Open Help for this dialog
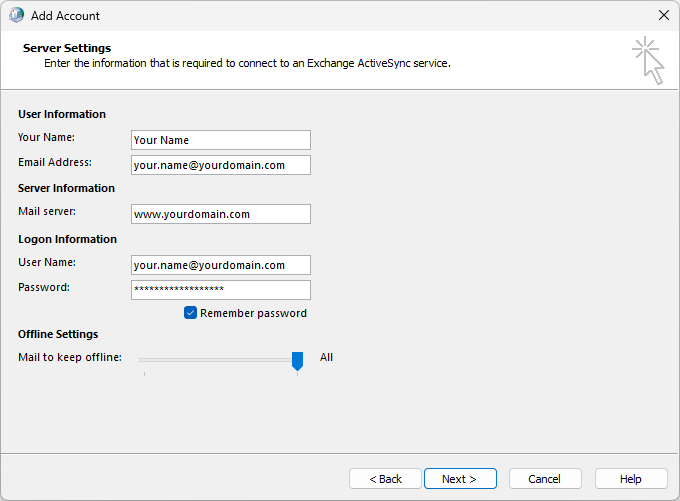The image size is (680, 501). [x=631, y=479]
